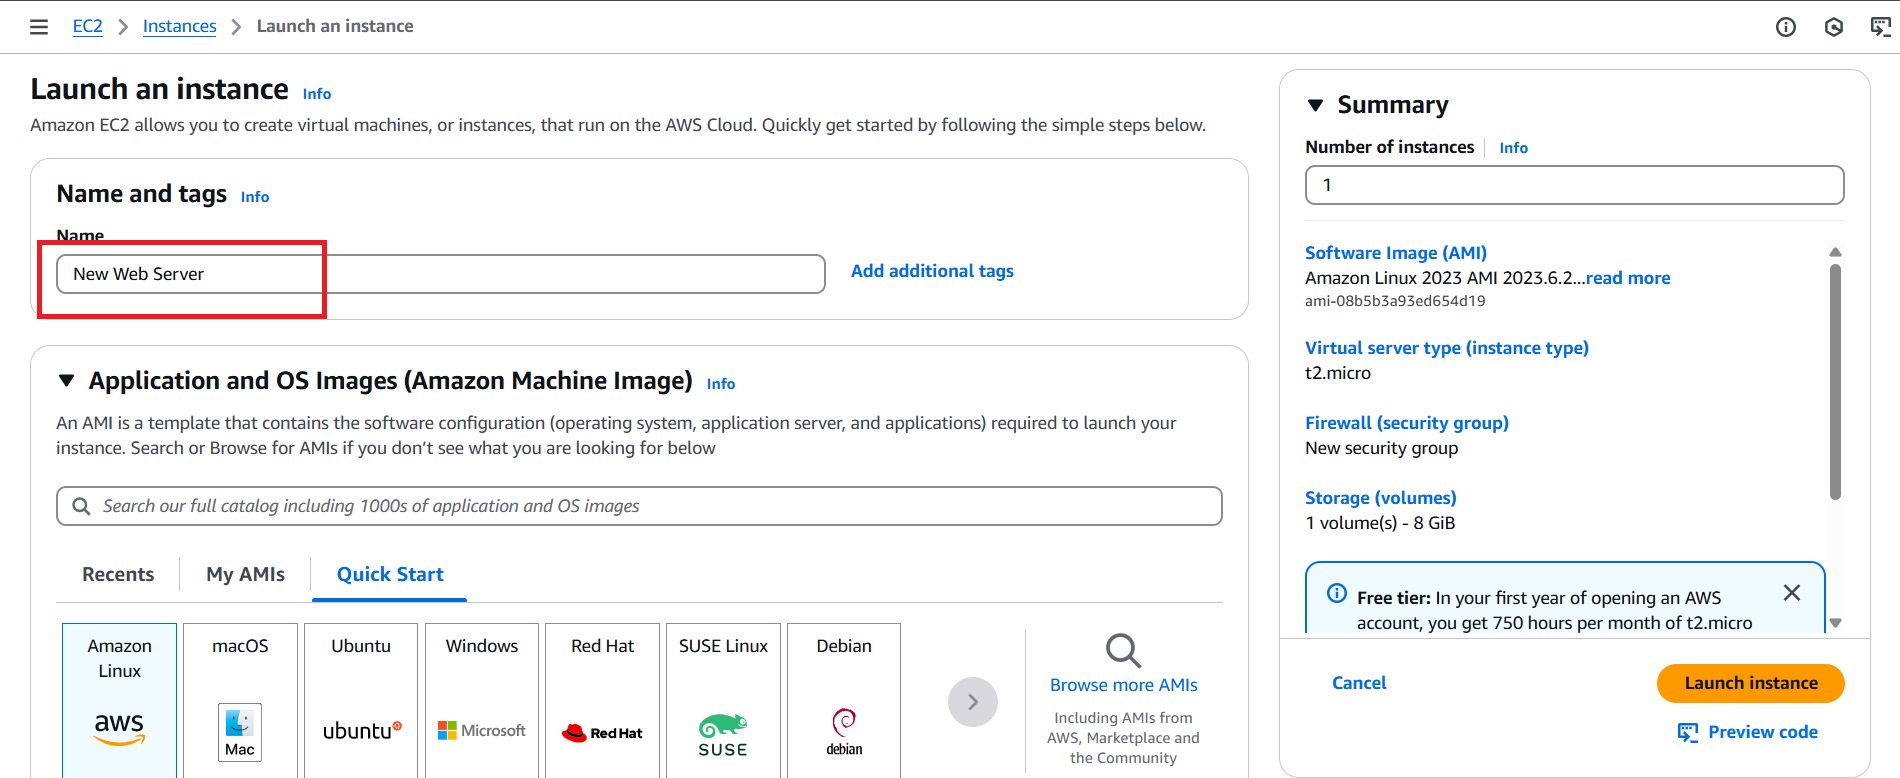
Task: Click the next arrow in the AMI carousel
Action: [973, 702]
